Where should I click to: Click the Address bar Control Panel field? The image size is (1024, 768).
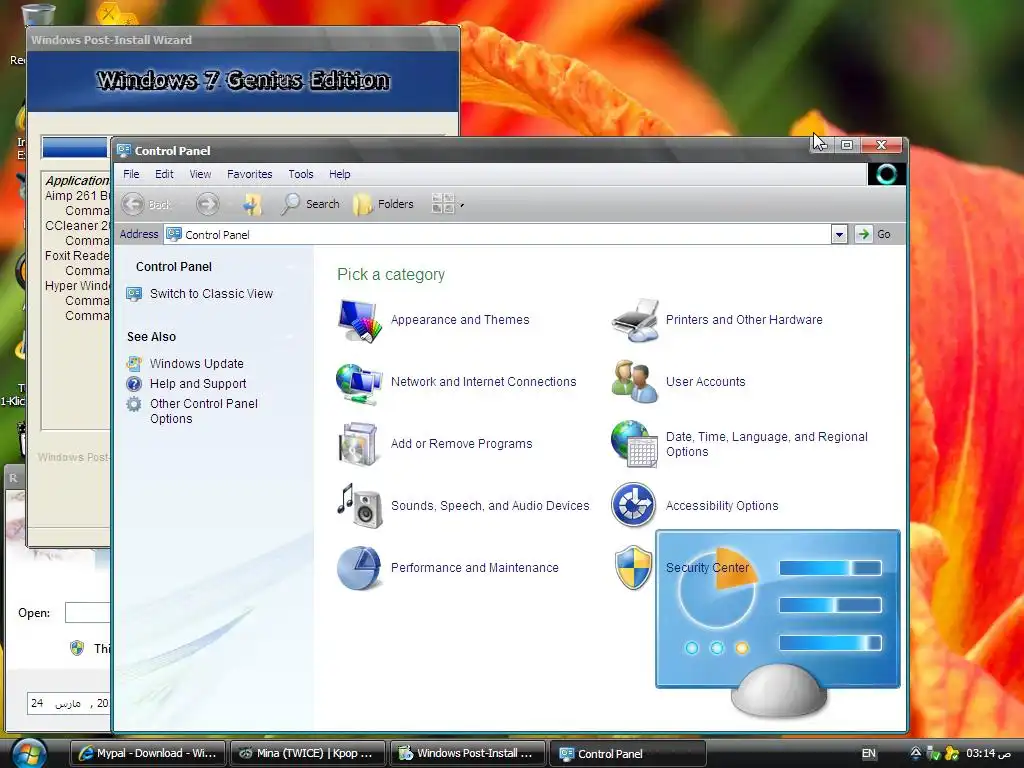click(498, 234)
